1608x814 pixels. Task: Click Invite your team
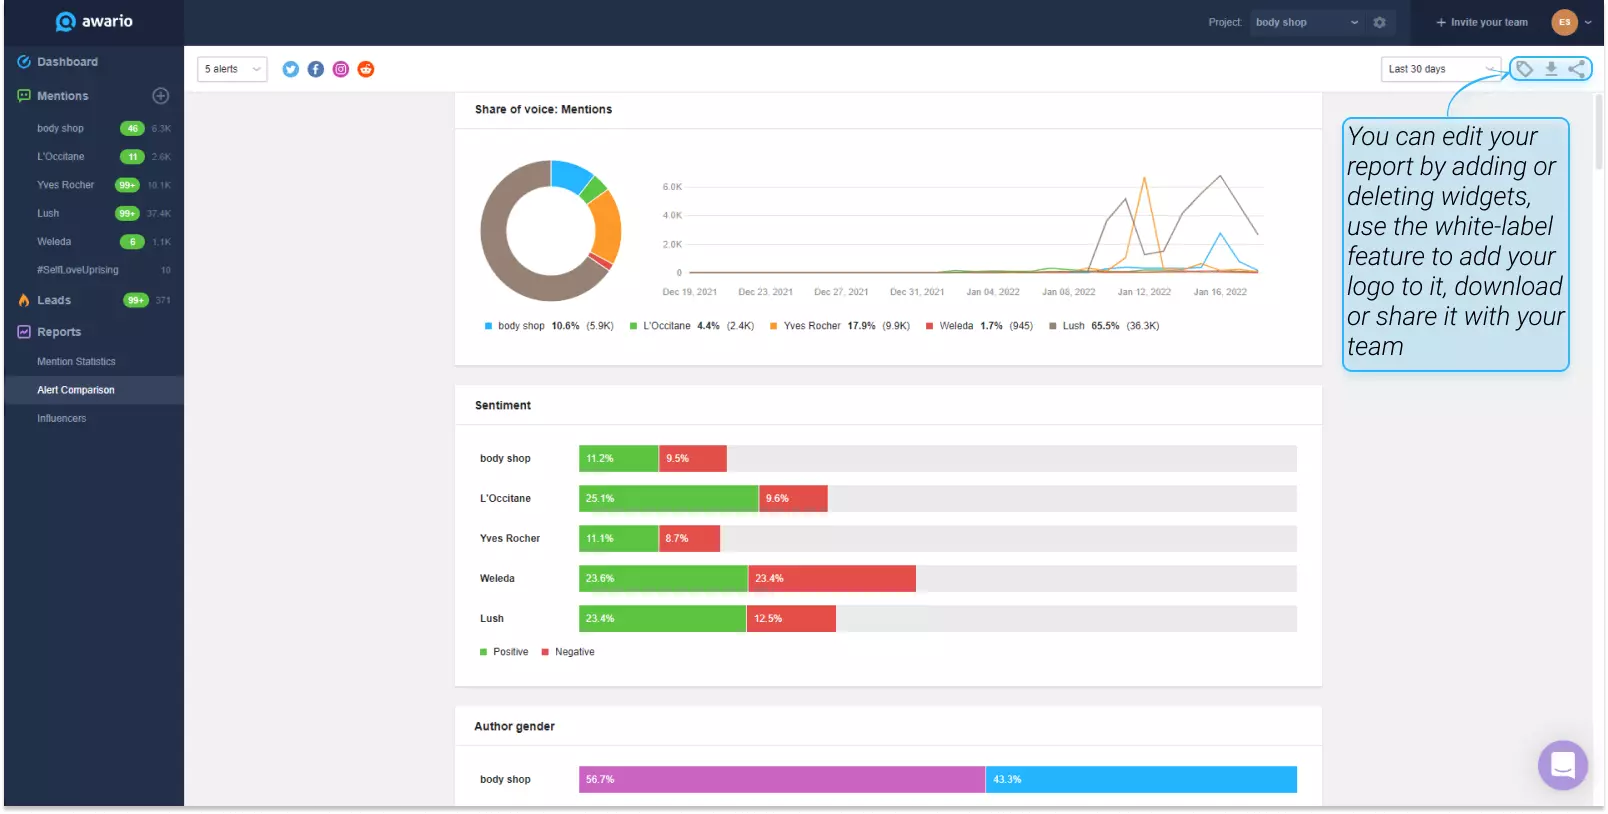[x=1482, y=22]
